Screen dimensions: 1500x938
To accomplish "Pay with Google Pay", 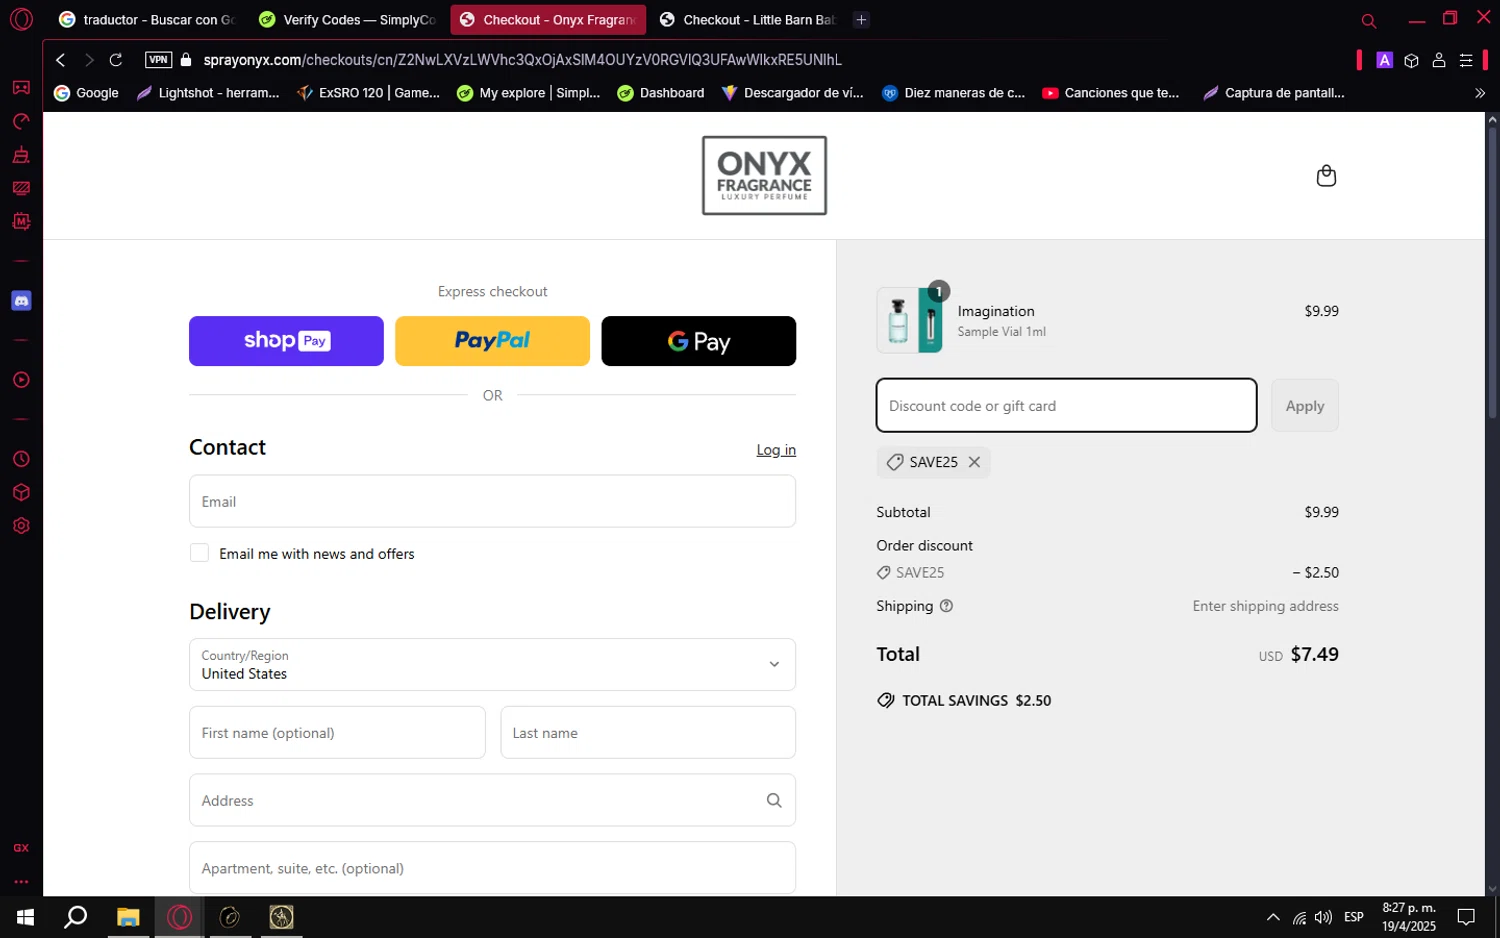I will tap(699, 341).
